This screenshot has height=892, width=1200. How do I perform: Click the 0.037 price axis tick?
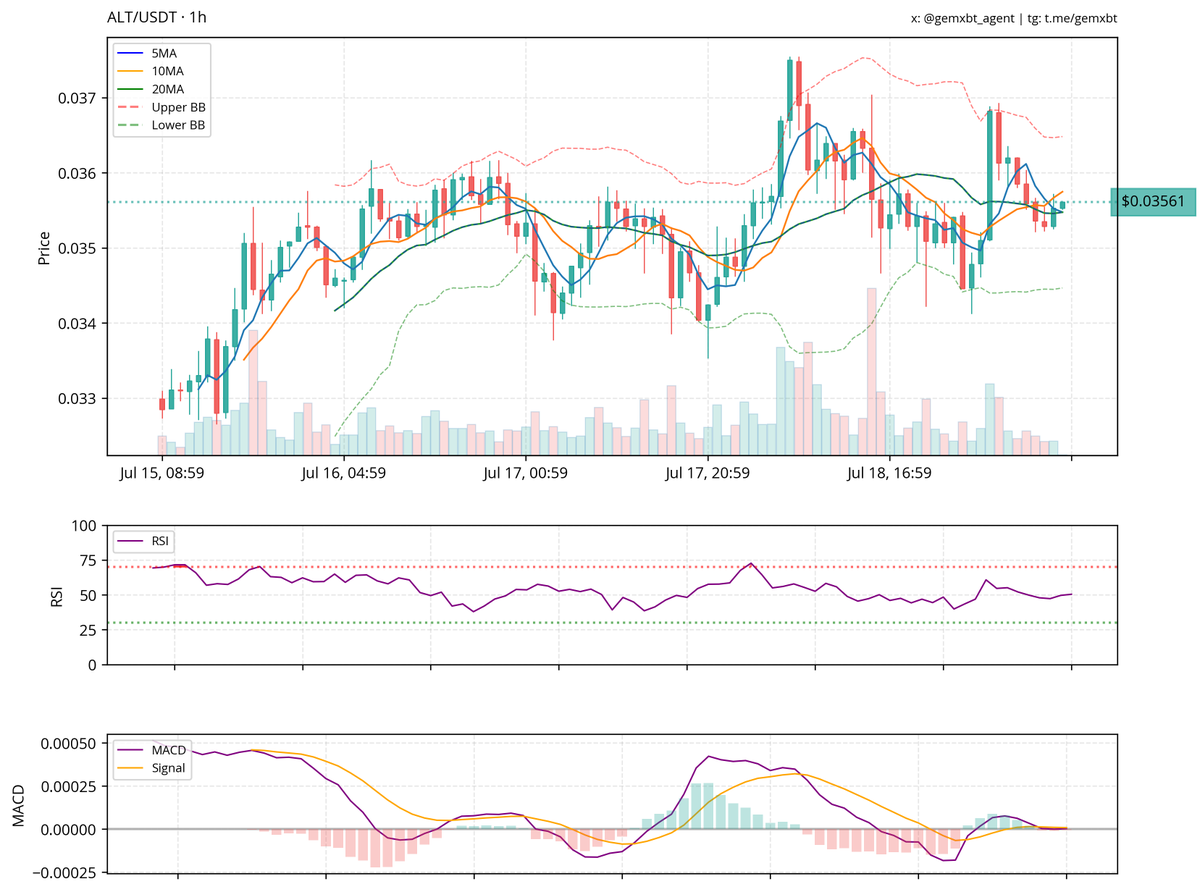(75, 98)
